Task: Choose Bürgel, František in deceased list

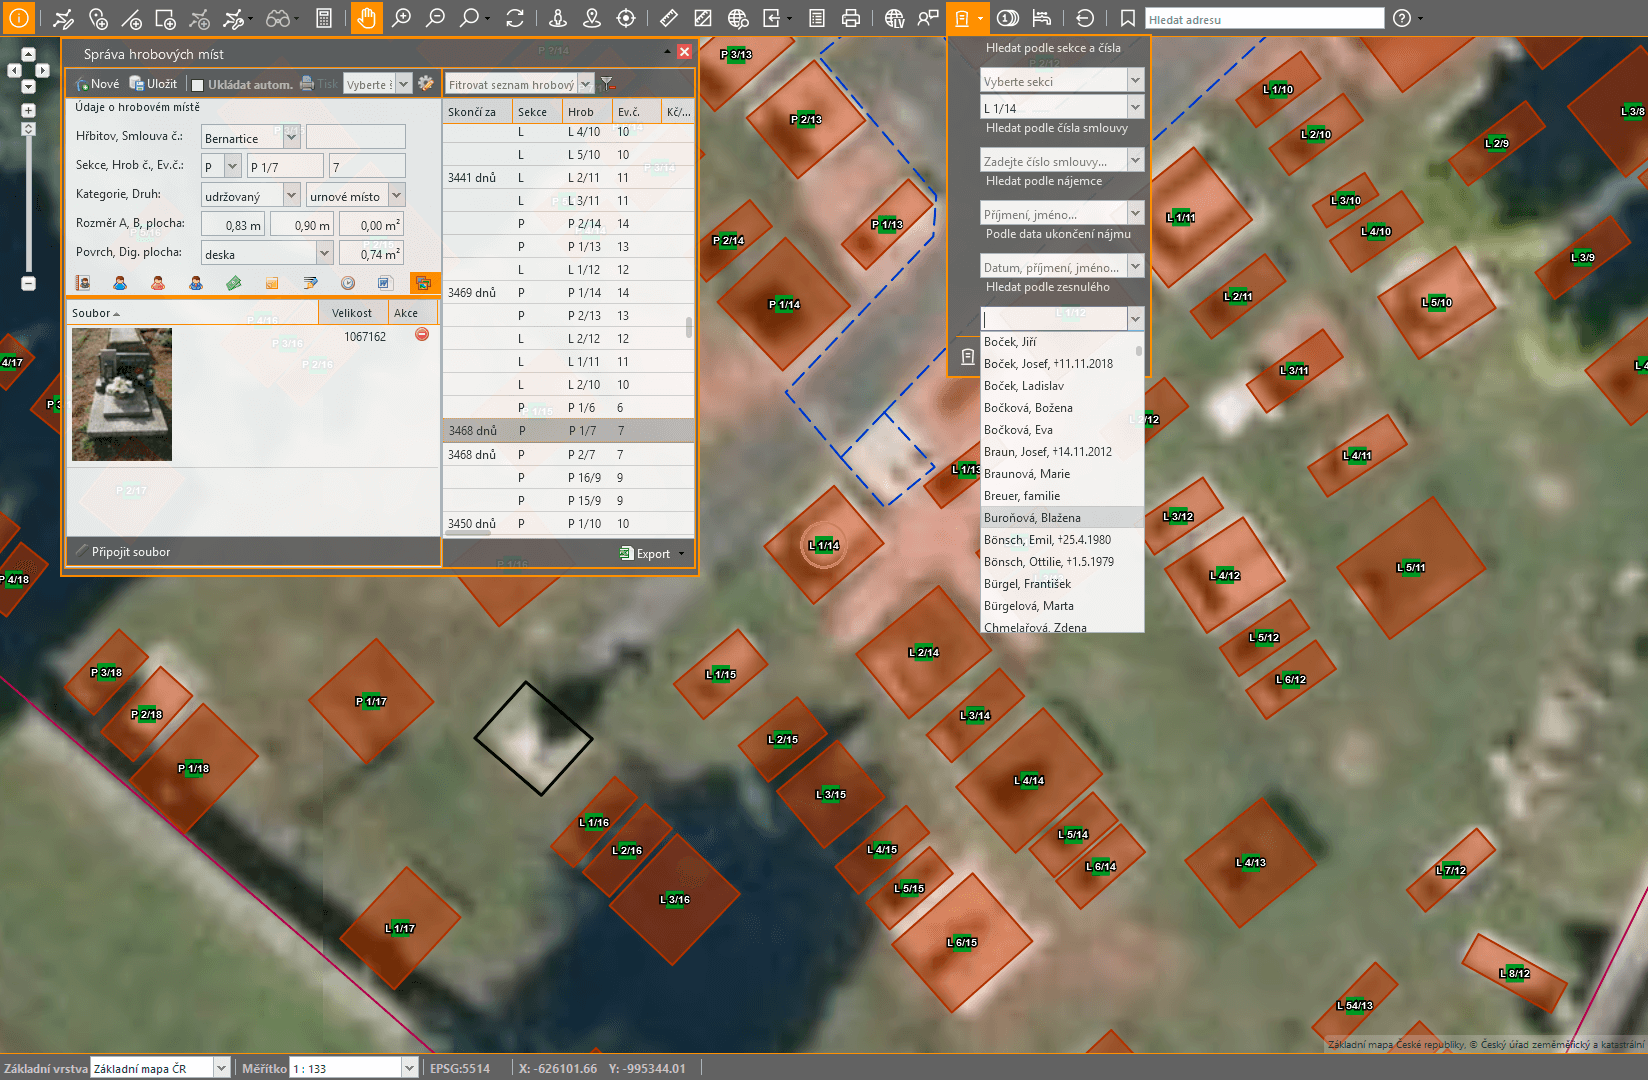Action: (x=1027, y=584)
